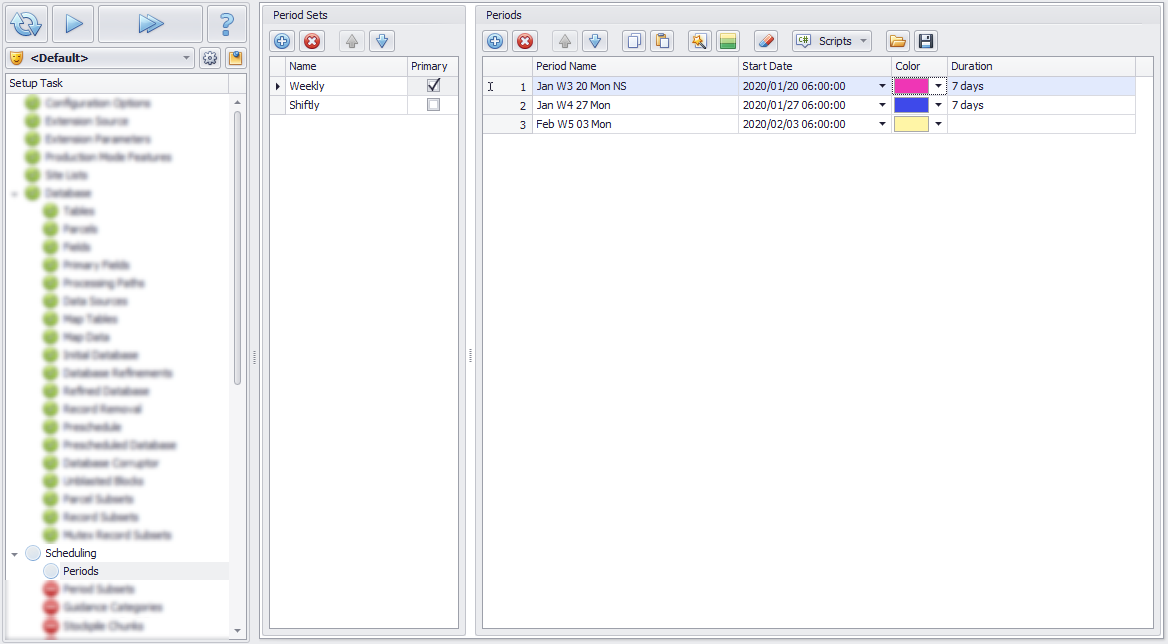
Task: Move period up in Periods toolbar
Action: 565,41
